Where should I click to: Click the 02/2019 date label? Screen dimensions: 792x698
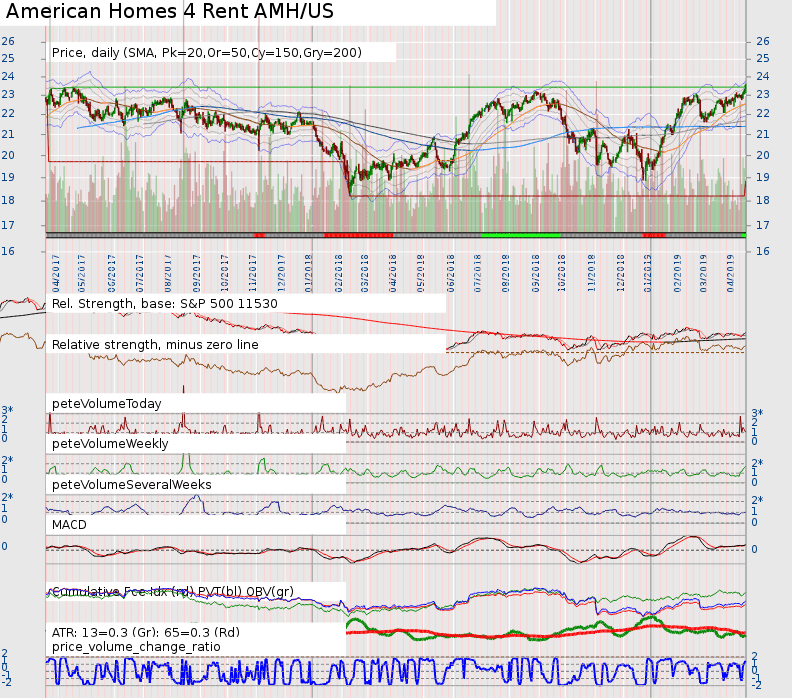click(x=677, y=273)
